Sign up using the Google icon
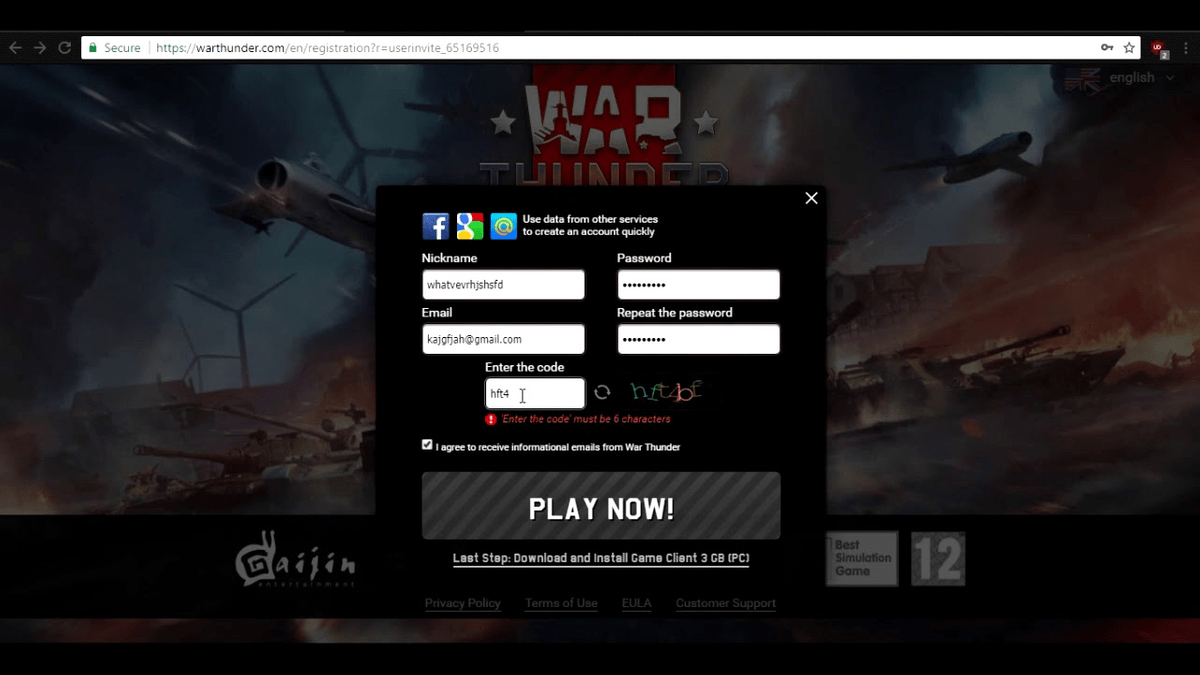 pos(469,225)
